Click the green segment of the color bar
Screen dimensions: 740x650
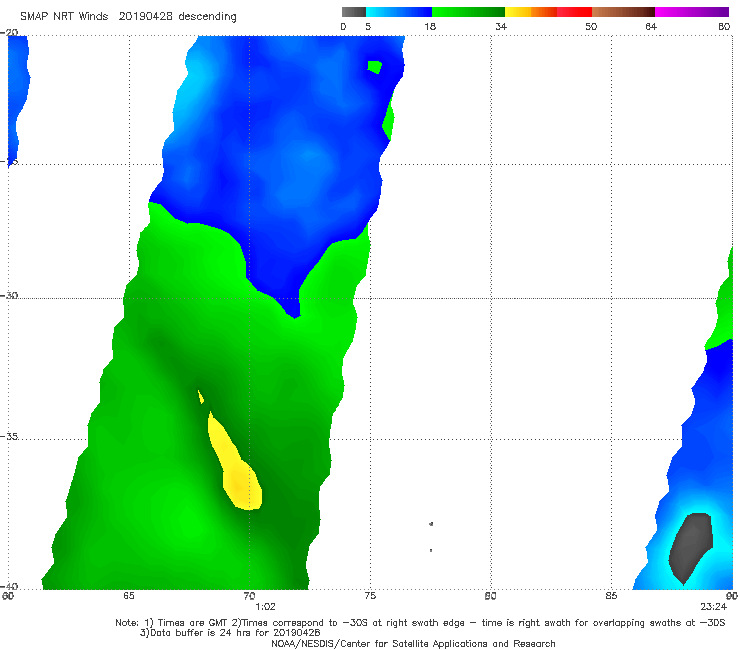point(468,12)
